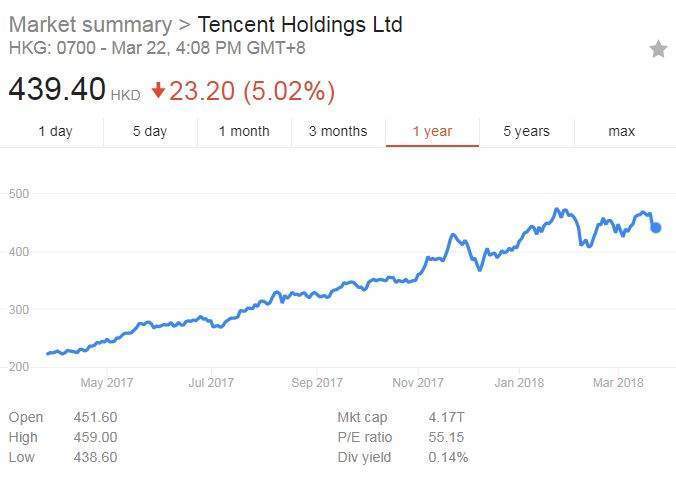Click the P/E ratio 55.15 value
This screenshot has height=483, width=676.
point(446,437)
